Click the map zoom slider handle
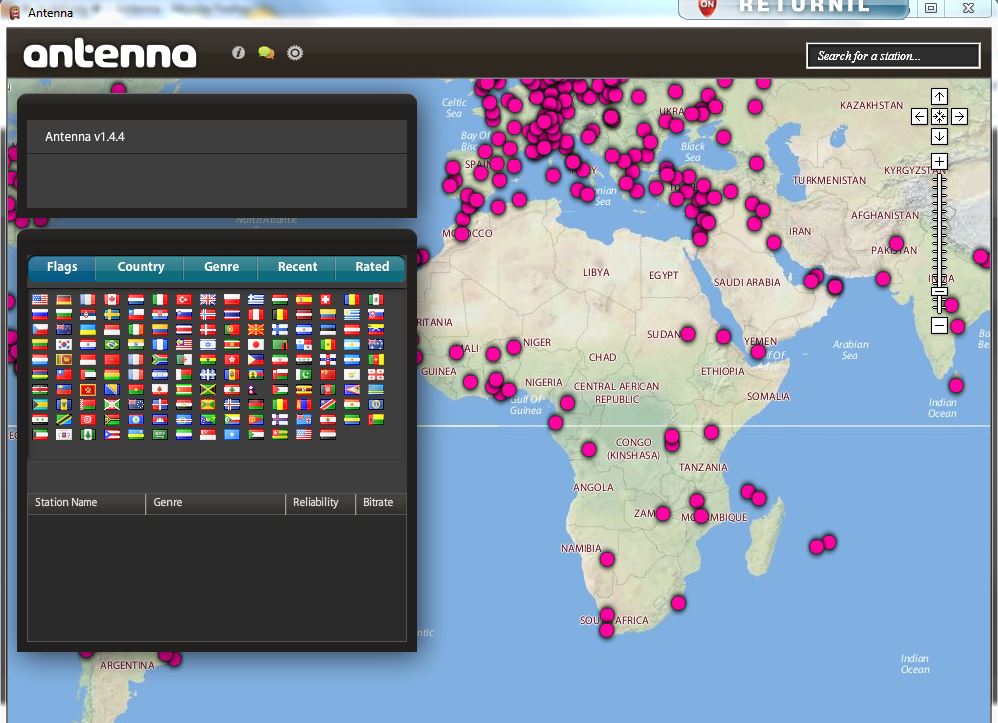This screenshot has height=723, width=998. click(939, 291)
